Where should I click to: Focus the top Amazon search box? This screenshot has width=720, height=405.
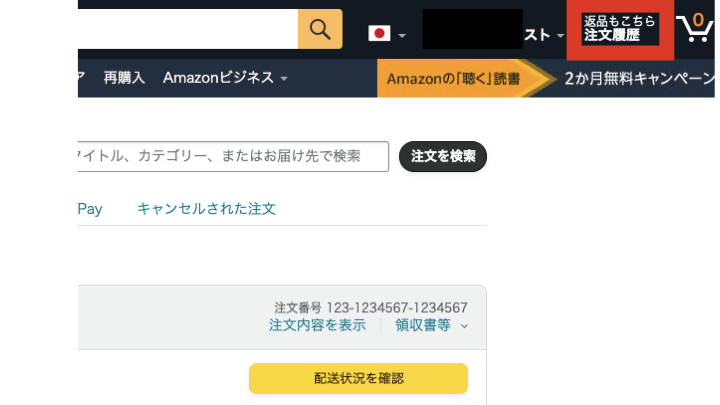pyautogui.click(x=188, y=29)
